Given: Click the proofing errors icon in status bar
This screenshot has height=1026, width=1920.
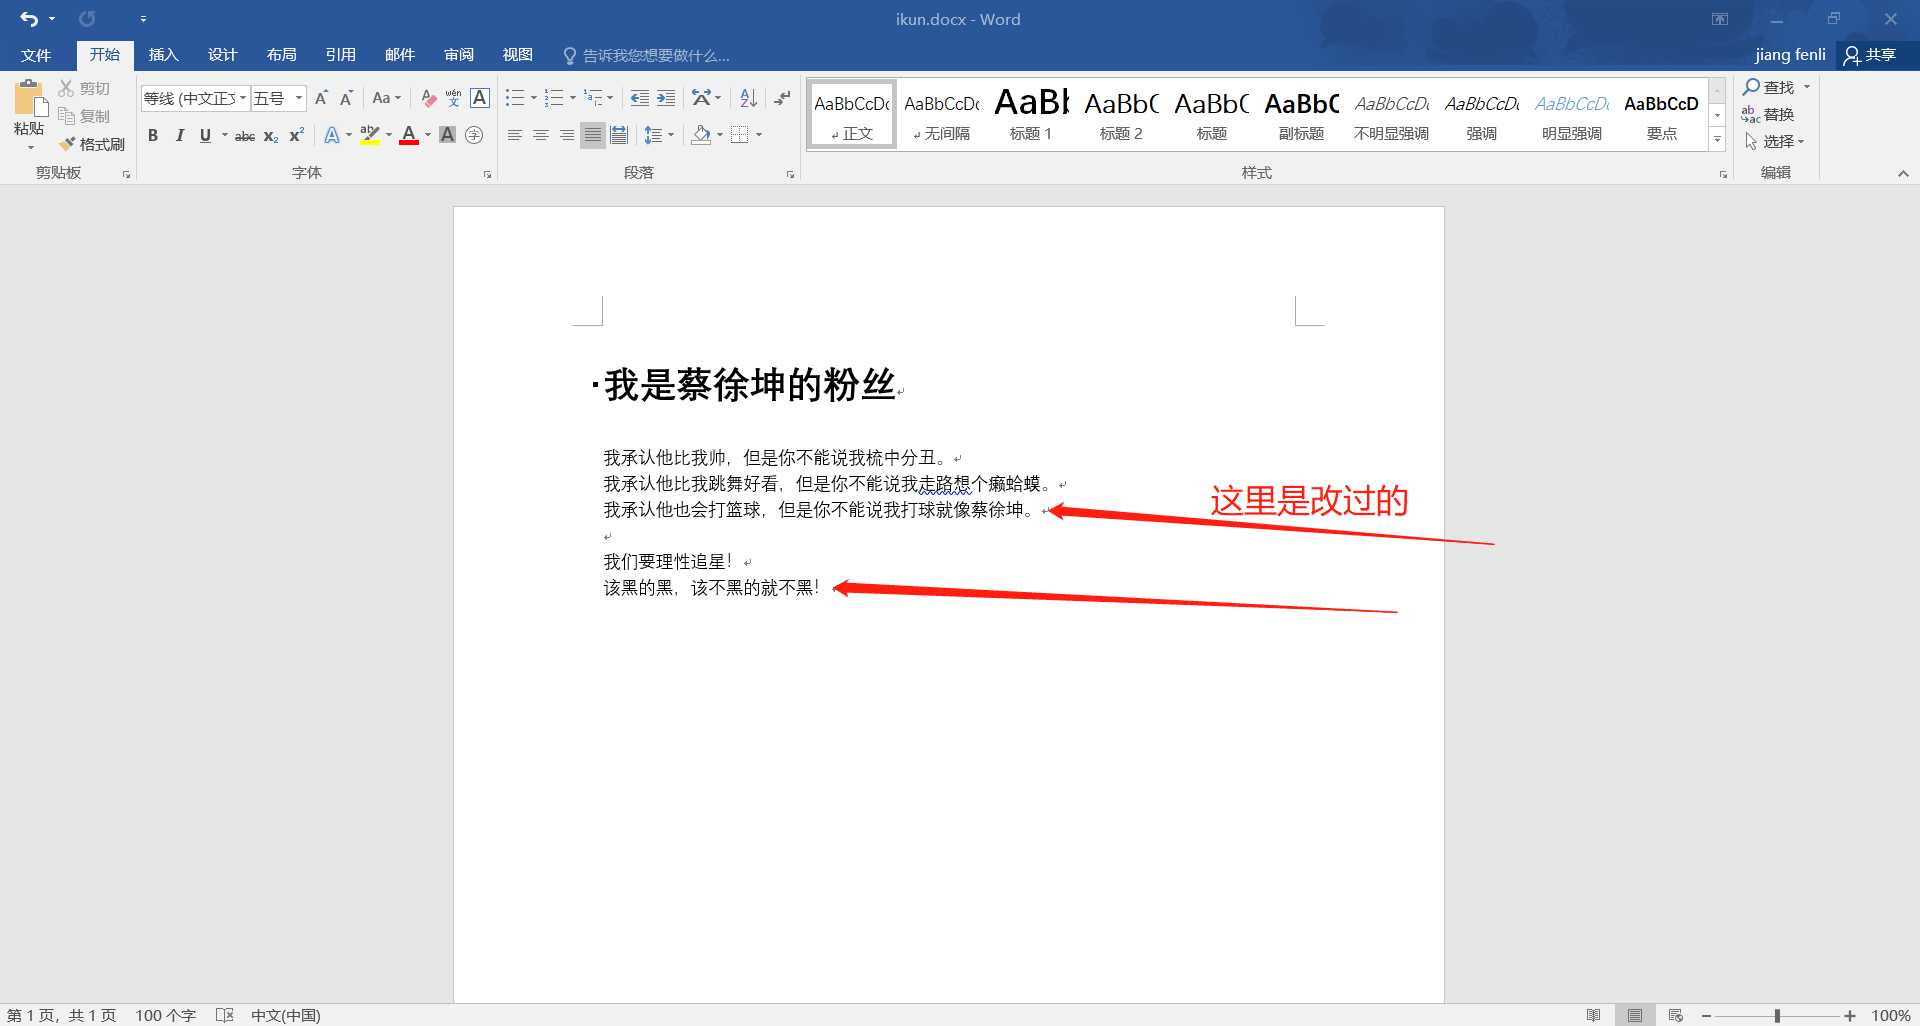Looking at the screenshot, I should point(225,1015).
